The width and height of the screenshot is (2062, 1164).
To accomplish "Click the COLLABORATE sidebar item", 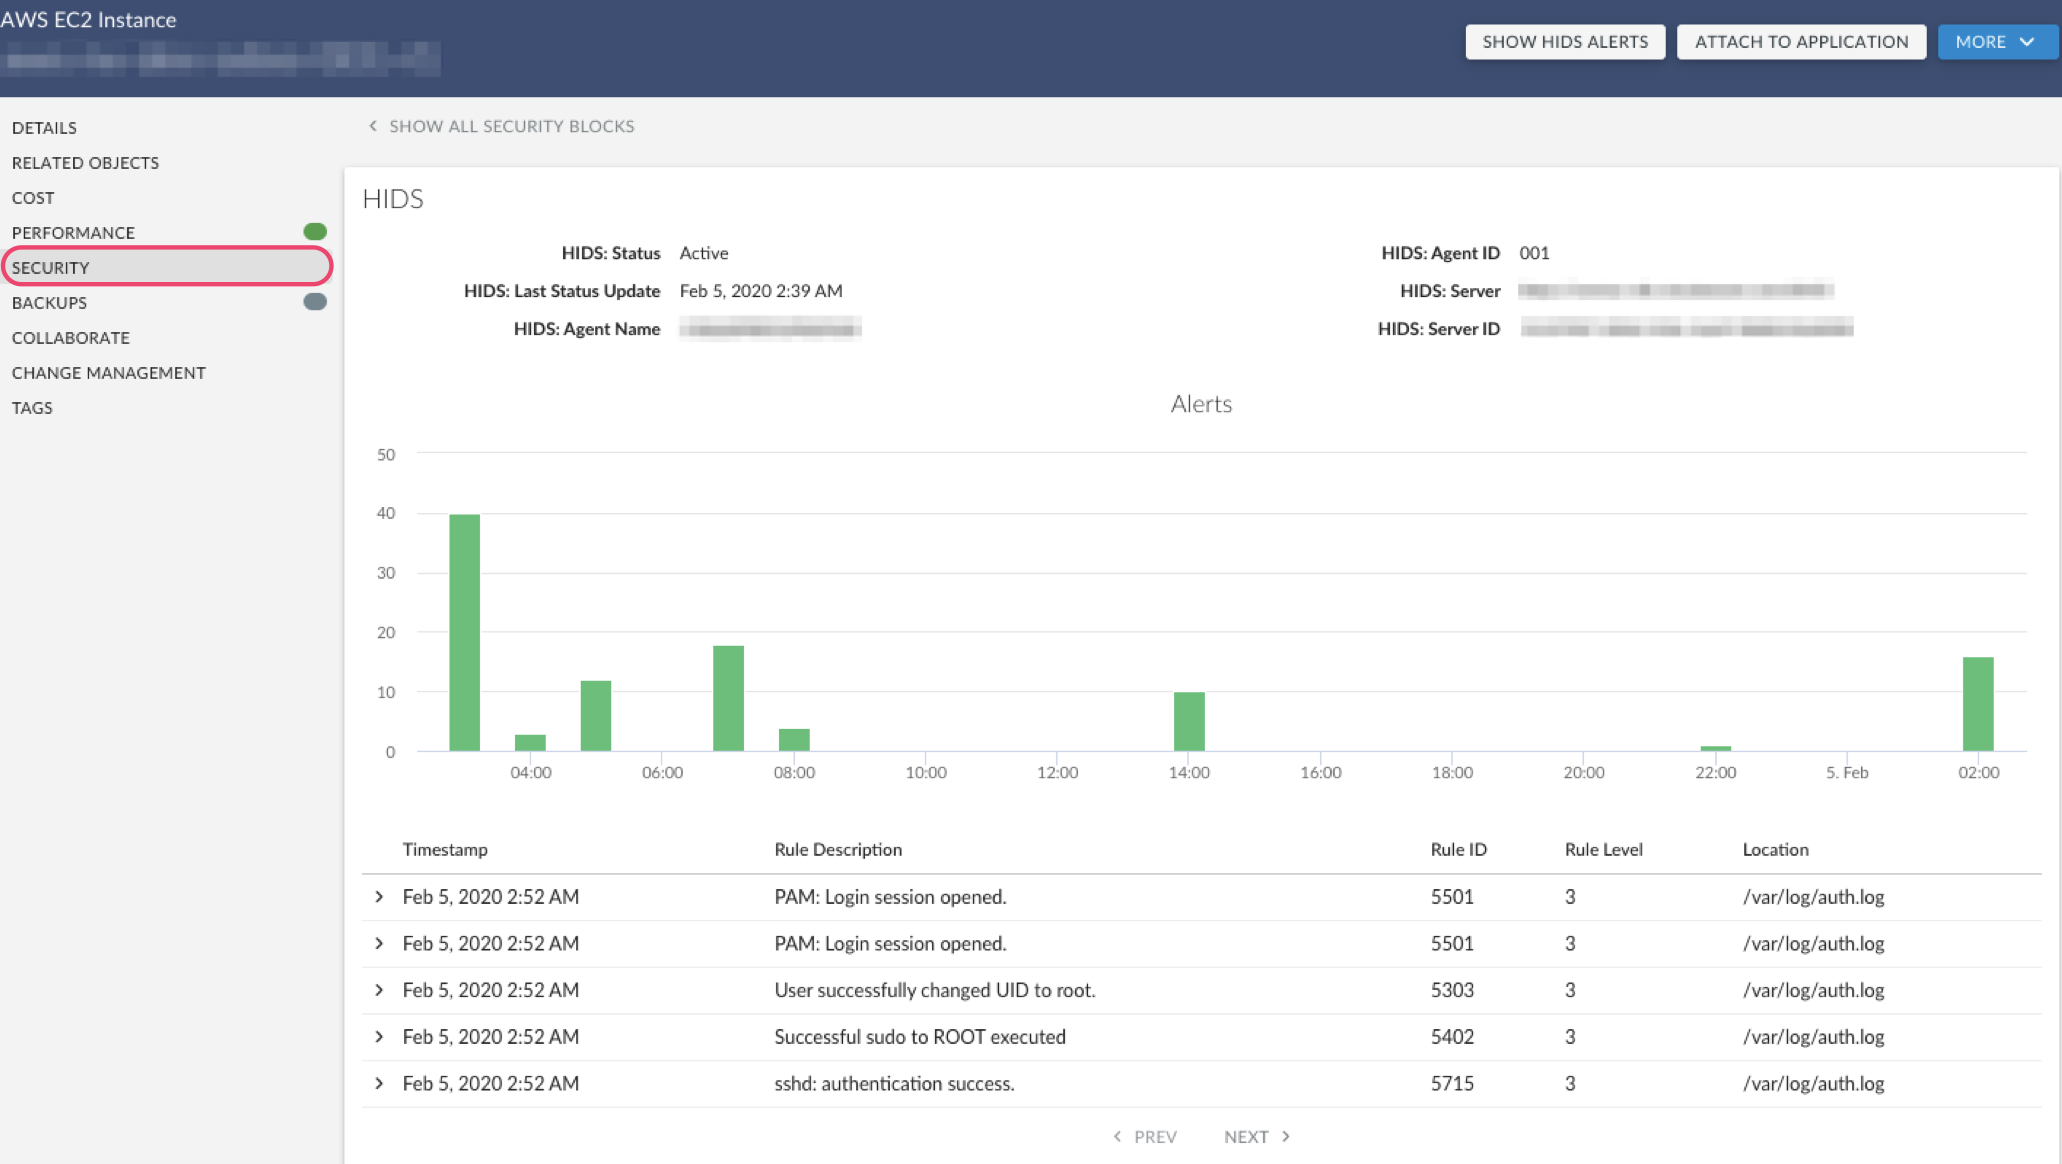I will tap(71, 337).
